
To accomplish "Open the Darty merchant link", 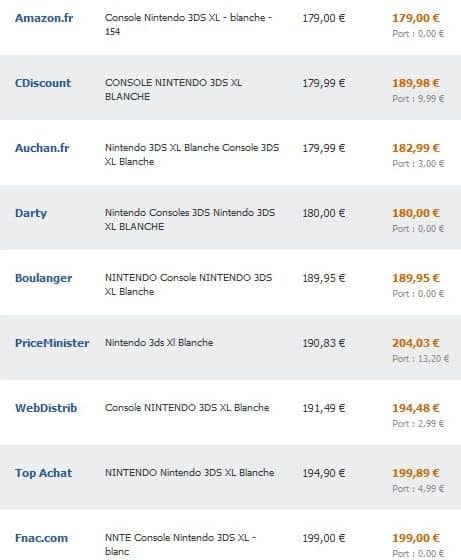I will coord(31,213).
